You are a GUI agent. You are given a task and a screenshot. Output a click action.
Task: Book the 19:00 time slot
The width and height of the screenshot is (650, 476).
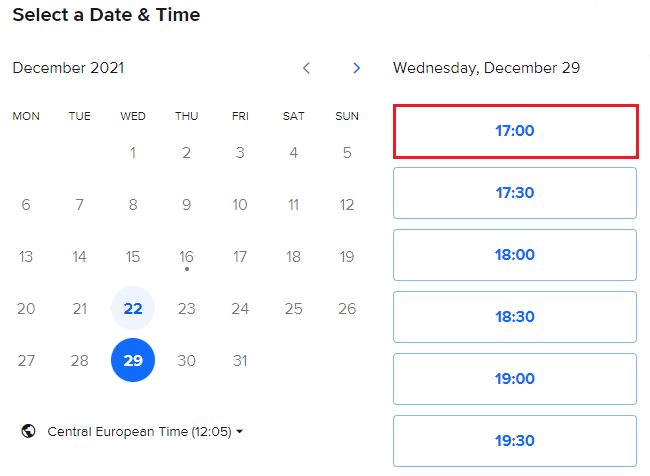pyautogui.click(x=515, y=378)
